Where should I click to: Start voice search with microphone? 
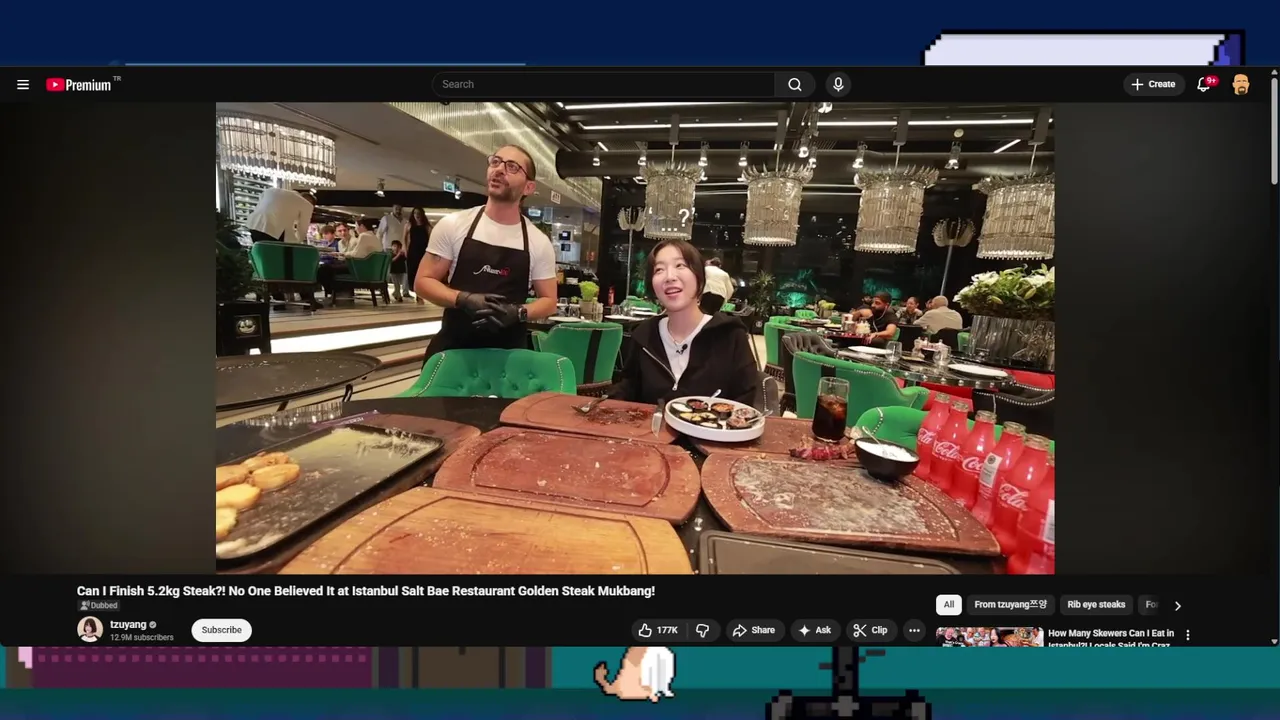point(838,85)
